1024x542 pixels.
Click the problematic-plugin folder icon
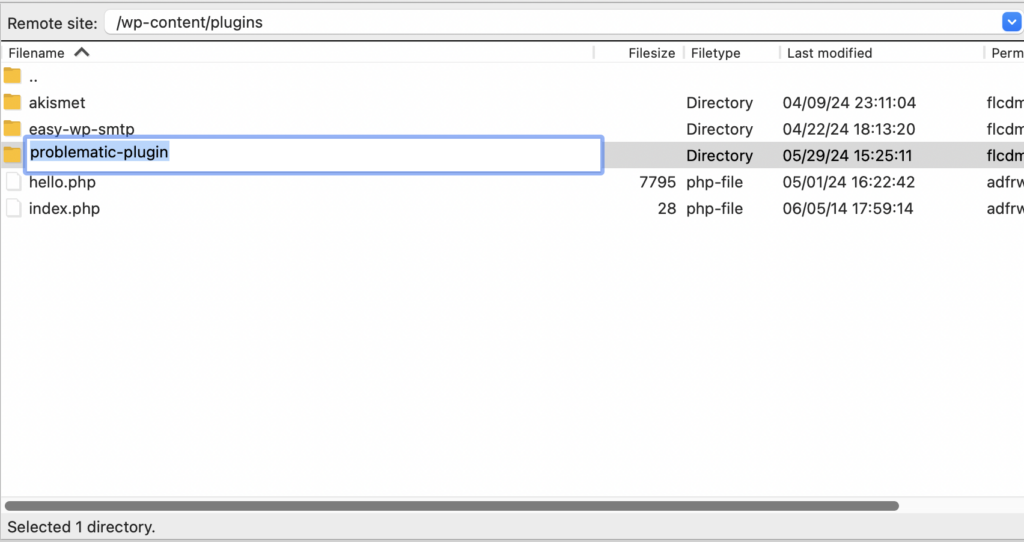(x=12, y=155)
